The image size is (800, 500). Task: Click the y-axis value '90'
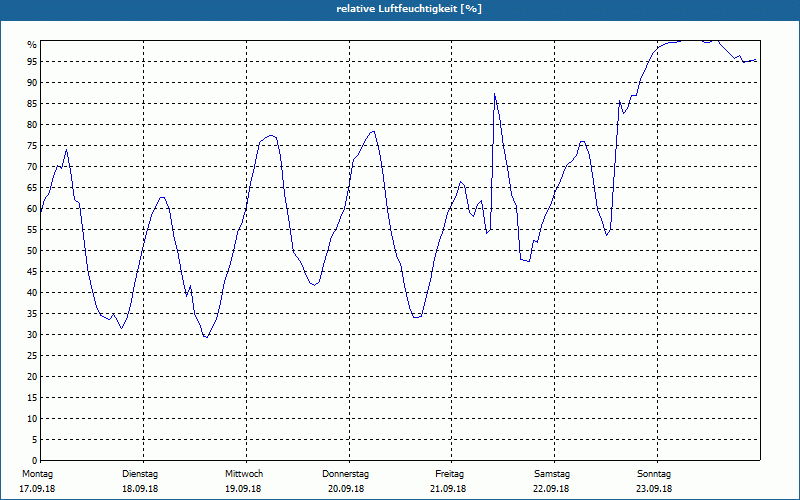click(x=32, y=83)
